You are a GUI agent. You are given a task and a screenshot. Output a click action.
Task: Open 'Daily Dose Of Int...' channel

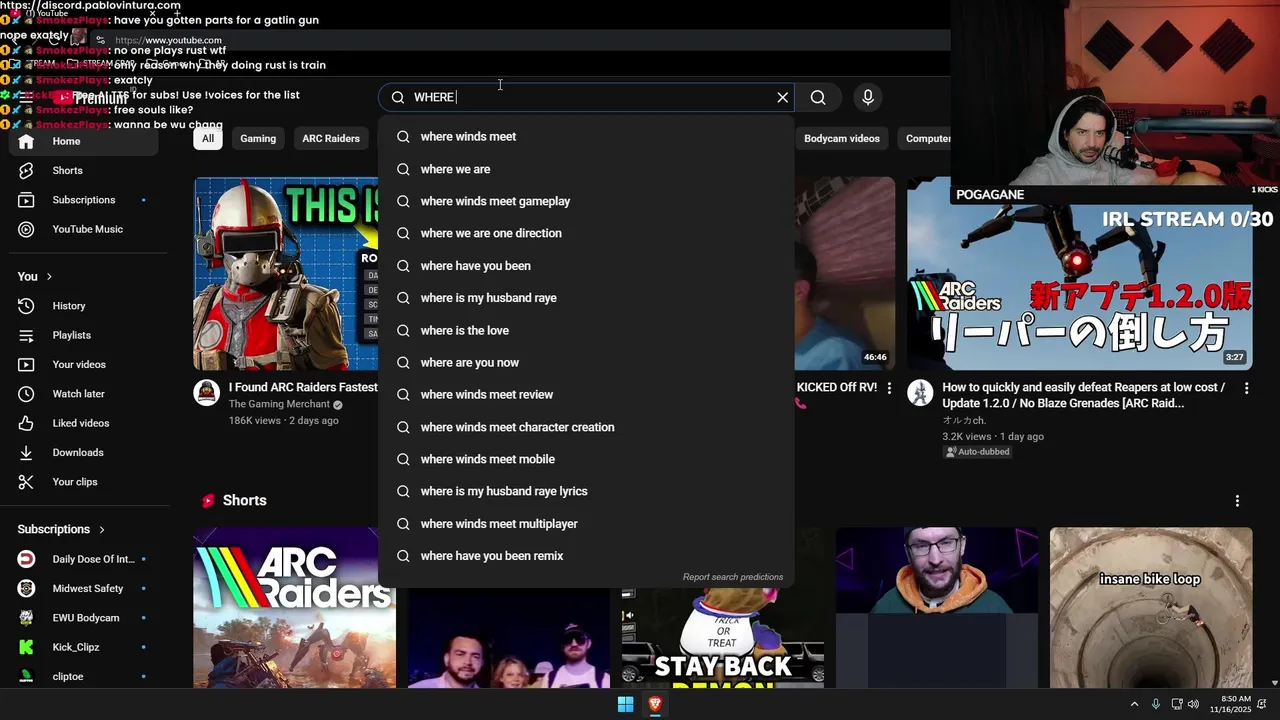tap(84, 559)
